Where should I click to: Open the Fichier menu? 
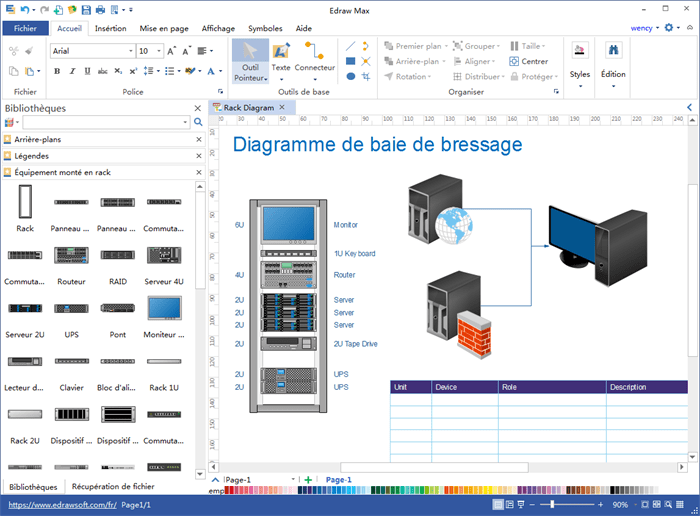(25, 28)
